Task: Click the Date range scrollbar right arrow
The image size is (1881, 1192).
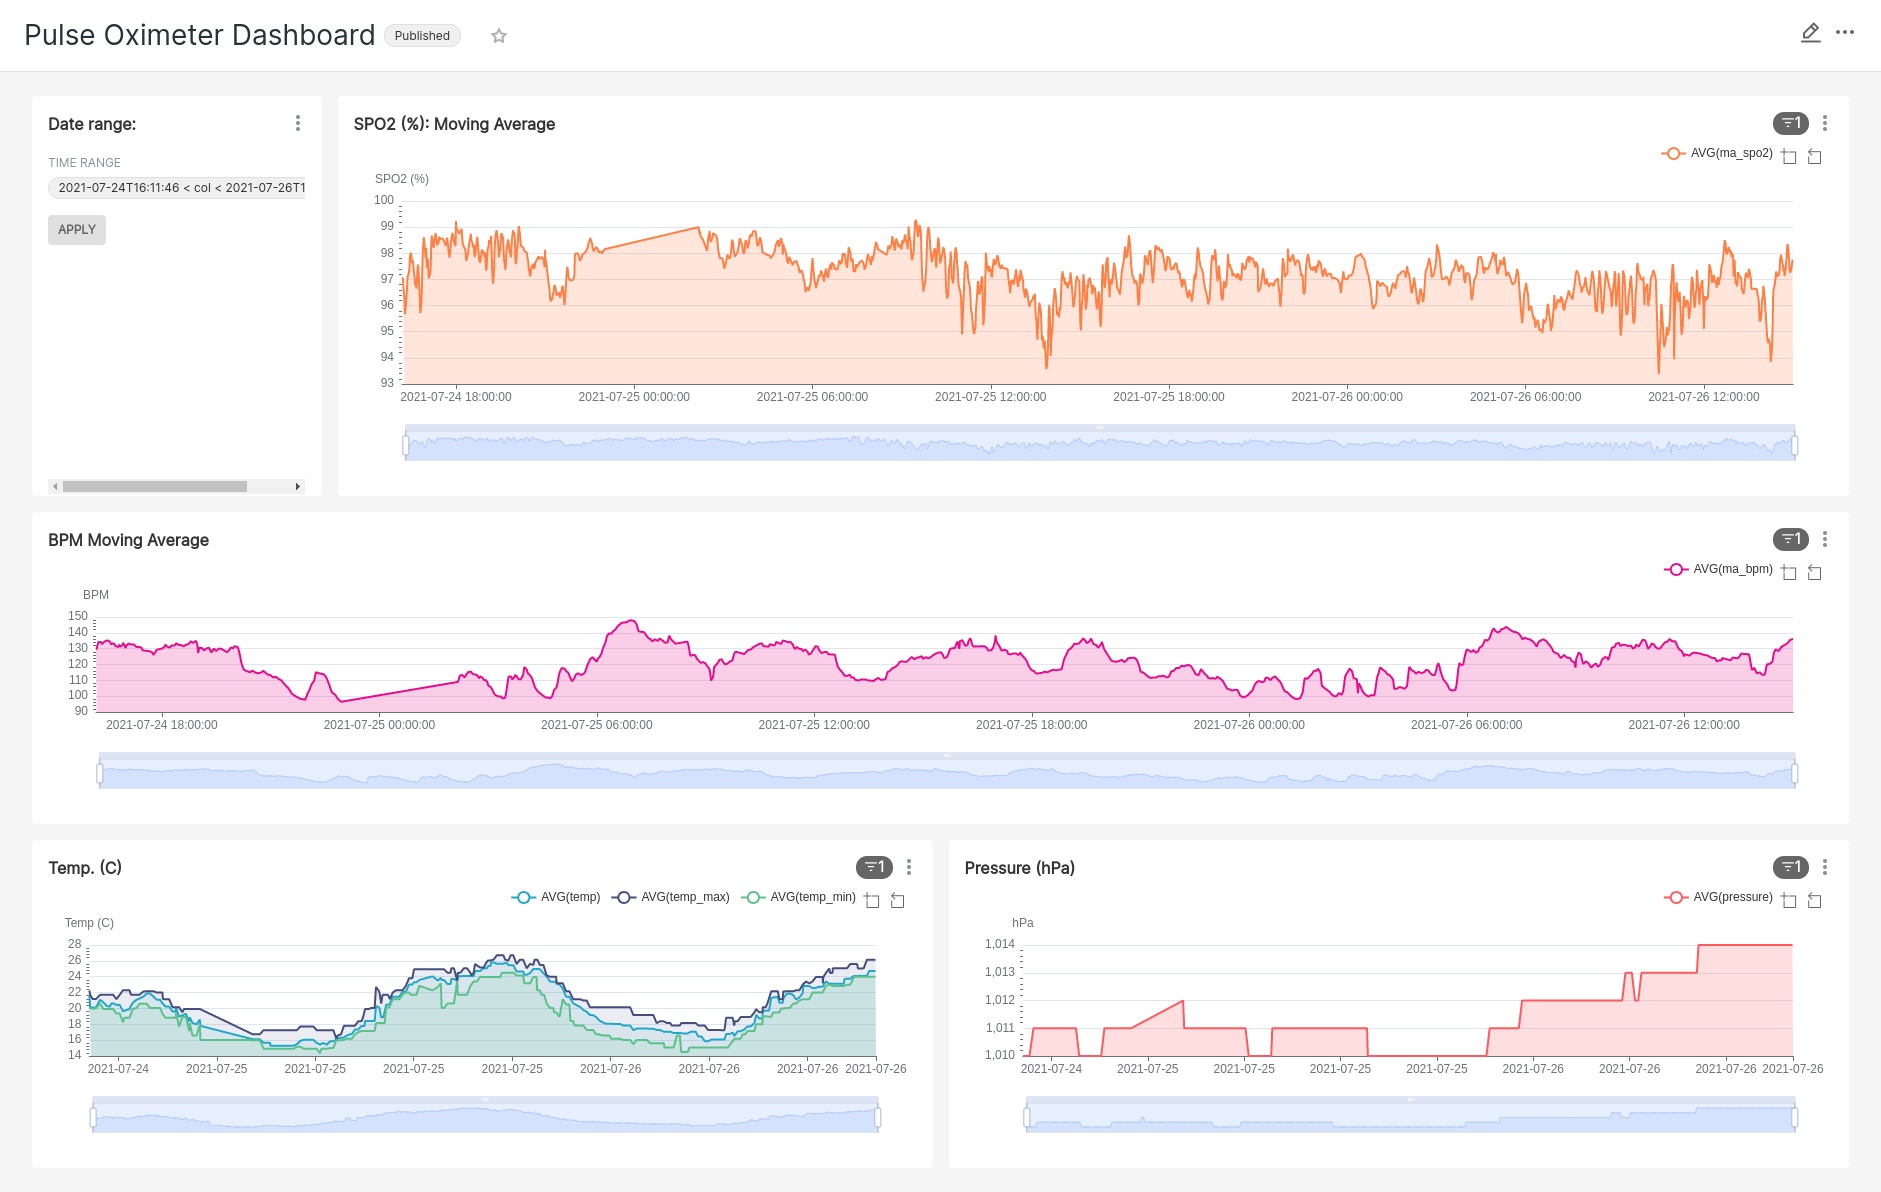Action: point(297,486)
